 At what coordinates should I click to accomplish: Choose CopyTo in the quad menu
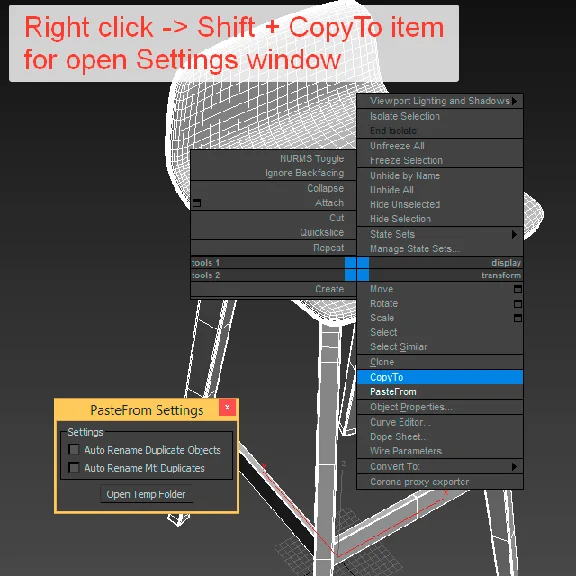click(x=440, y=377)
